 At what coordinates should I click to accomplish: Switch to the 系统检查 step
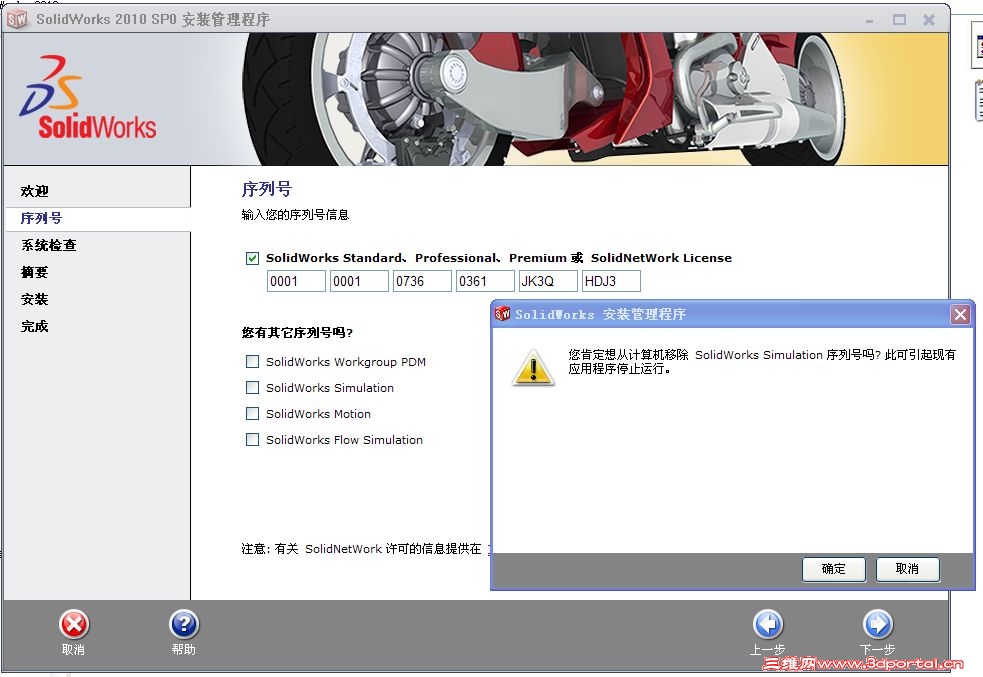(47, 245)
